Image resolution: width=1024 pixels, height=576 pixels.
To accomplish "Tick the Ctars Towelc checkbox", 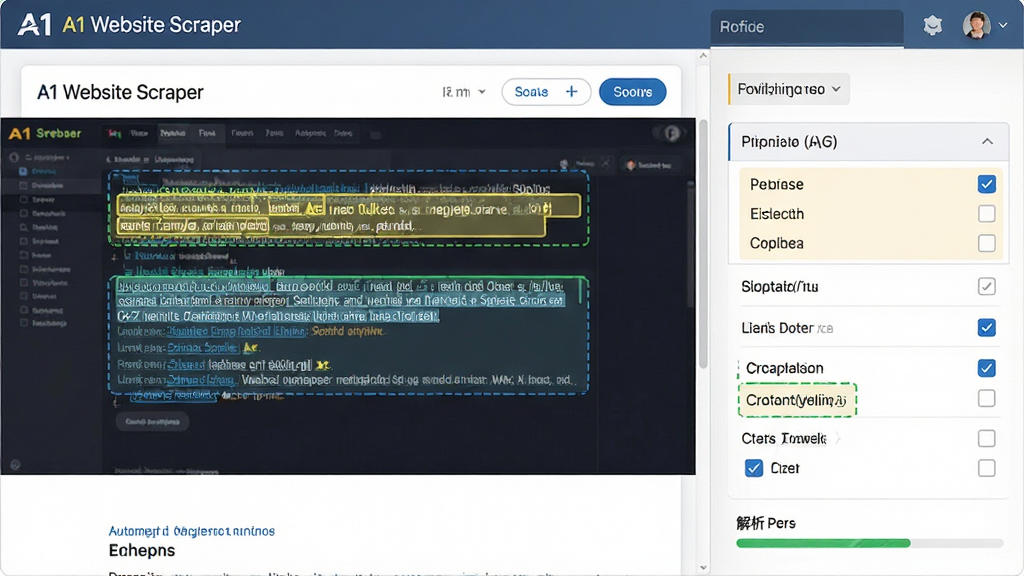I will coord(986,438).
